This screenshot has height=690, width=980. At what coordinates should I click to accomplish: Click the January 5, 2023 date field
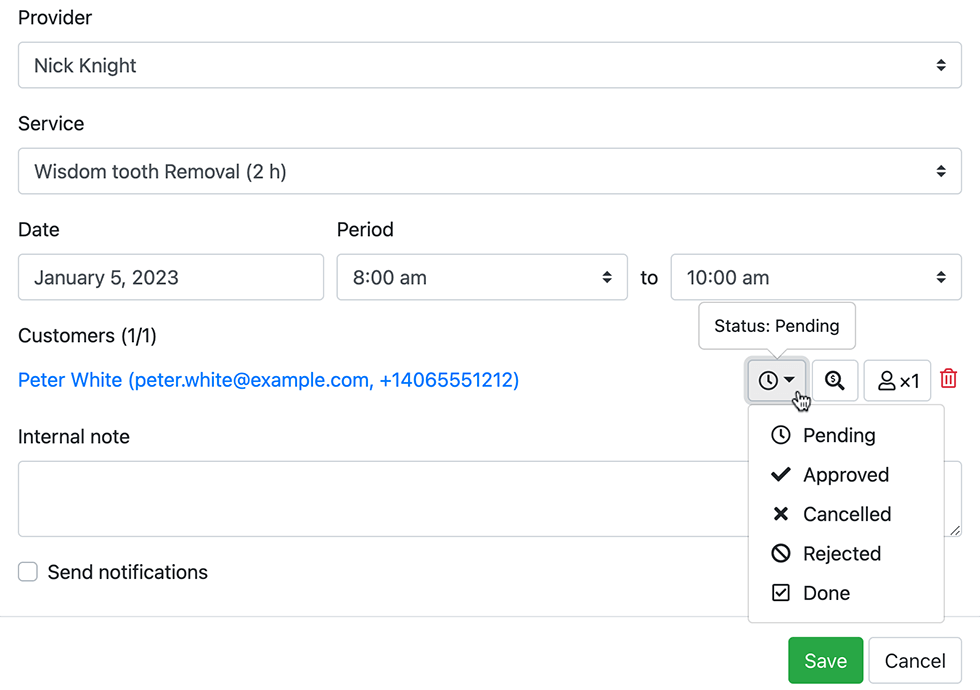coord(170,277)
